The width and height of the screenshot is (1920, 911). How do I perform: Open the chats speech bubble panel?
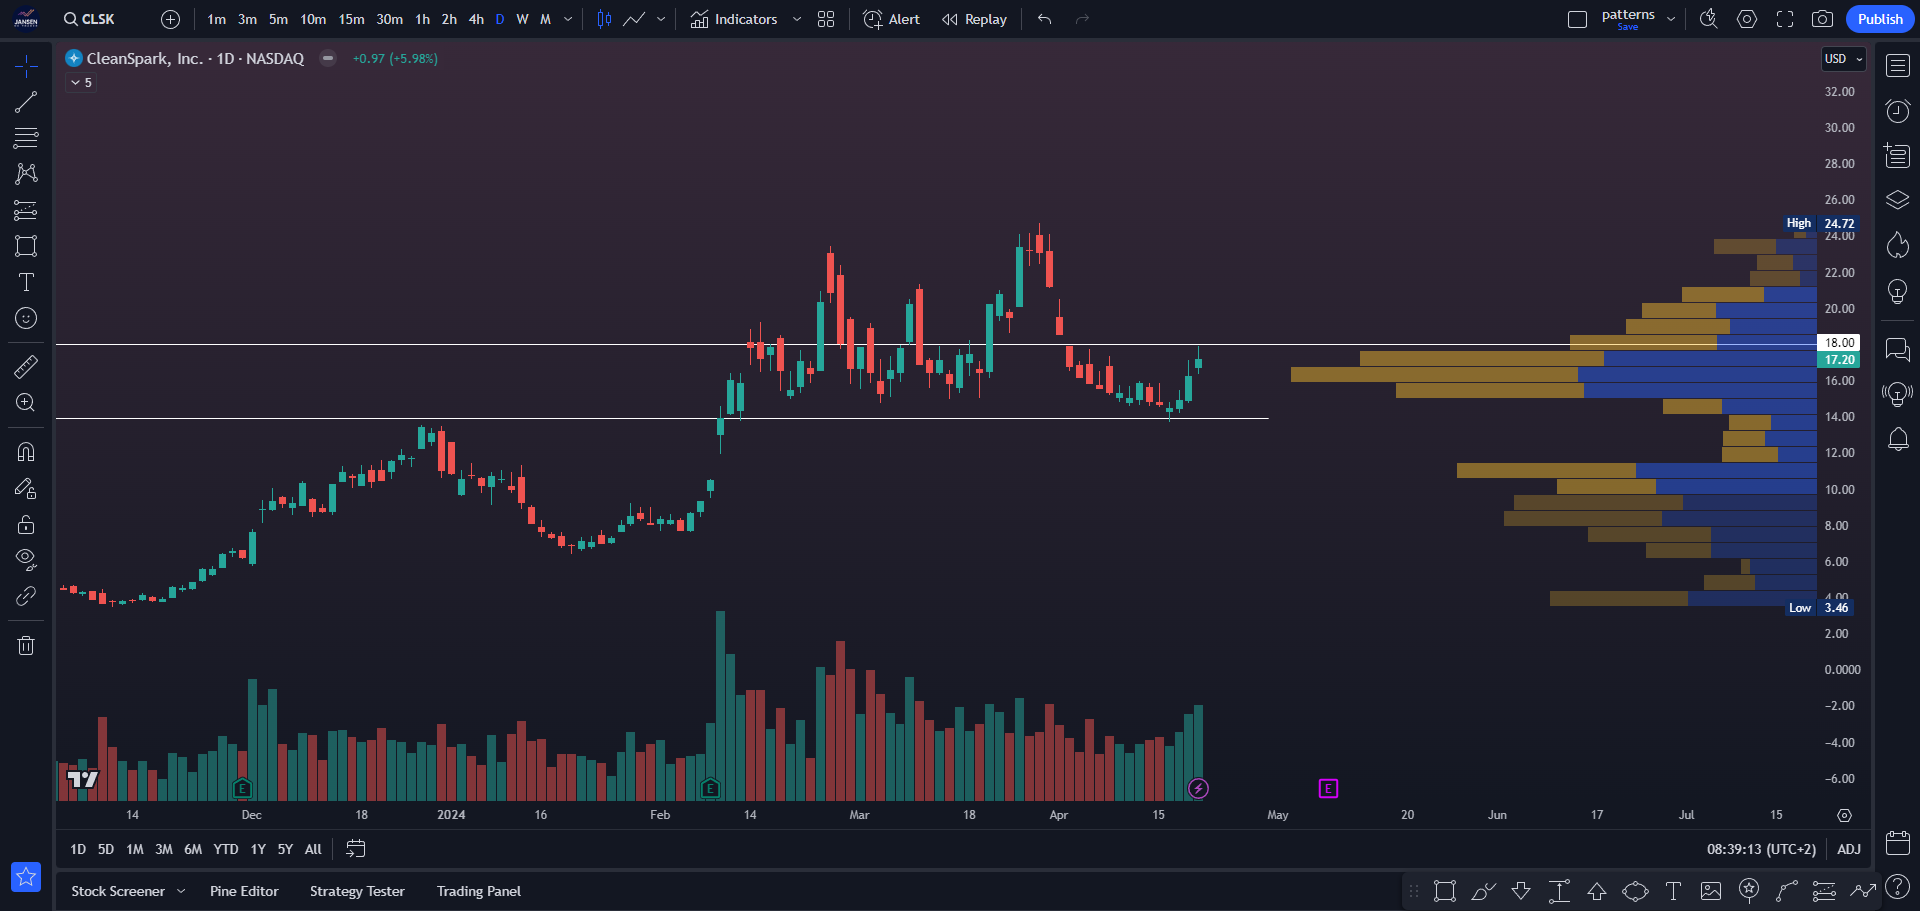pos(1898,349)
